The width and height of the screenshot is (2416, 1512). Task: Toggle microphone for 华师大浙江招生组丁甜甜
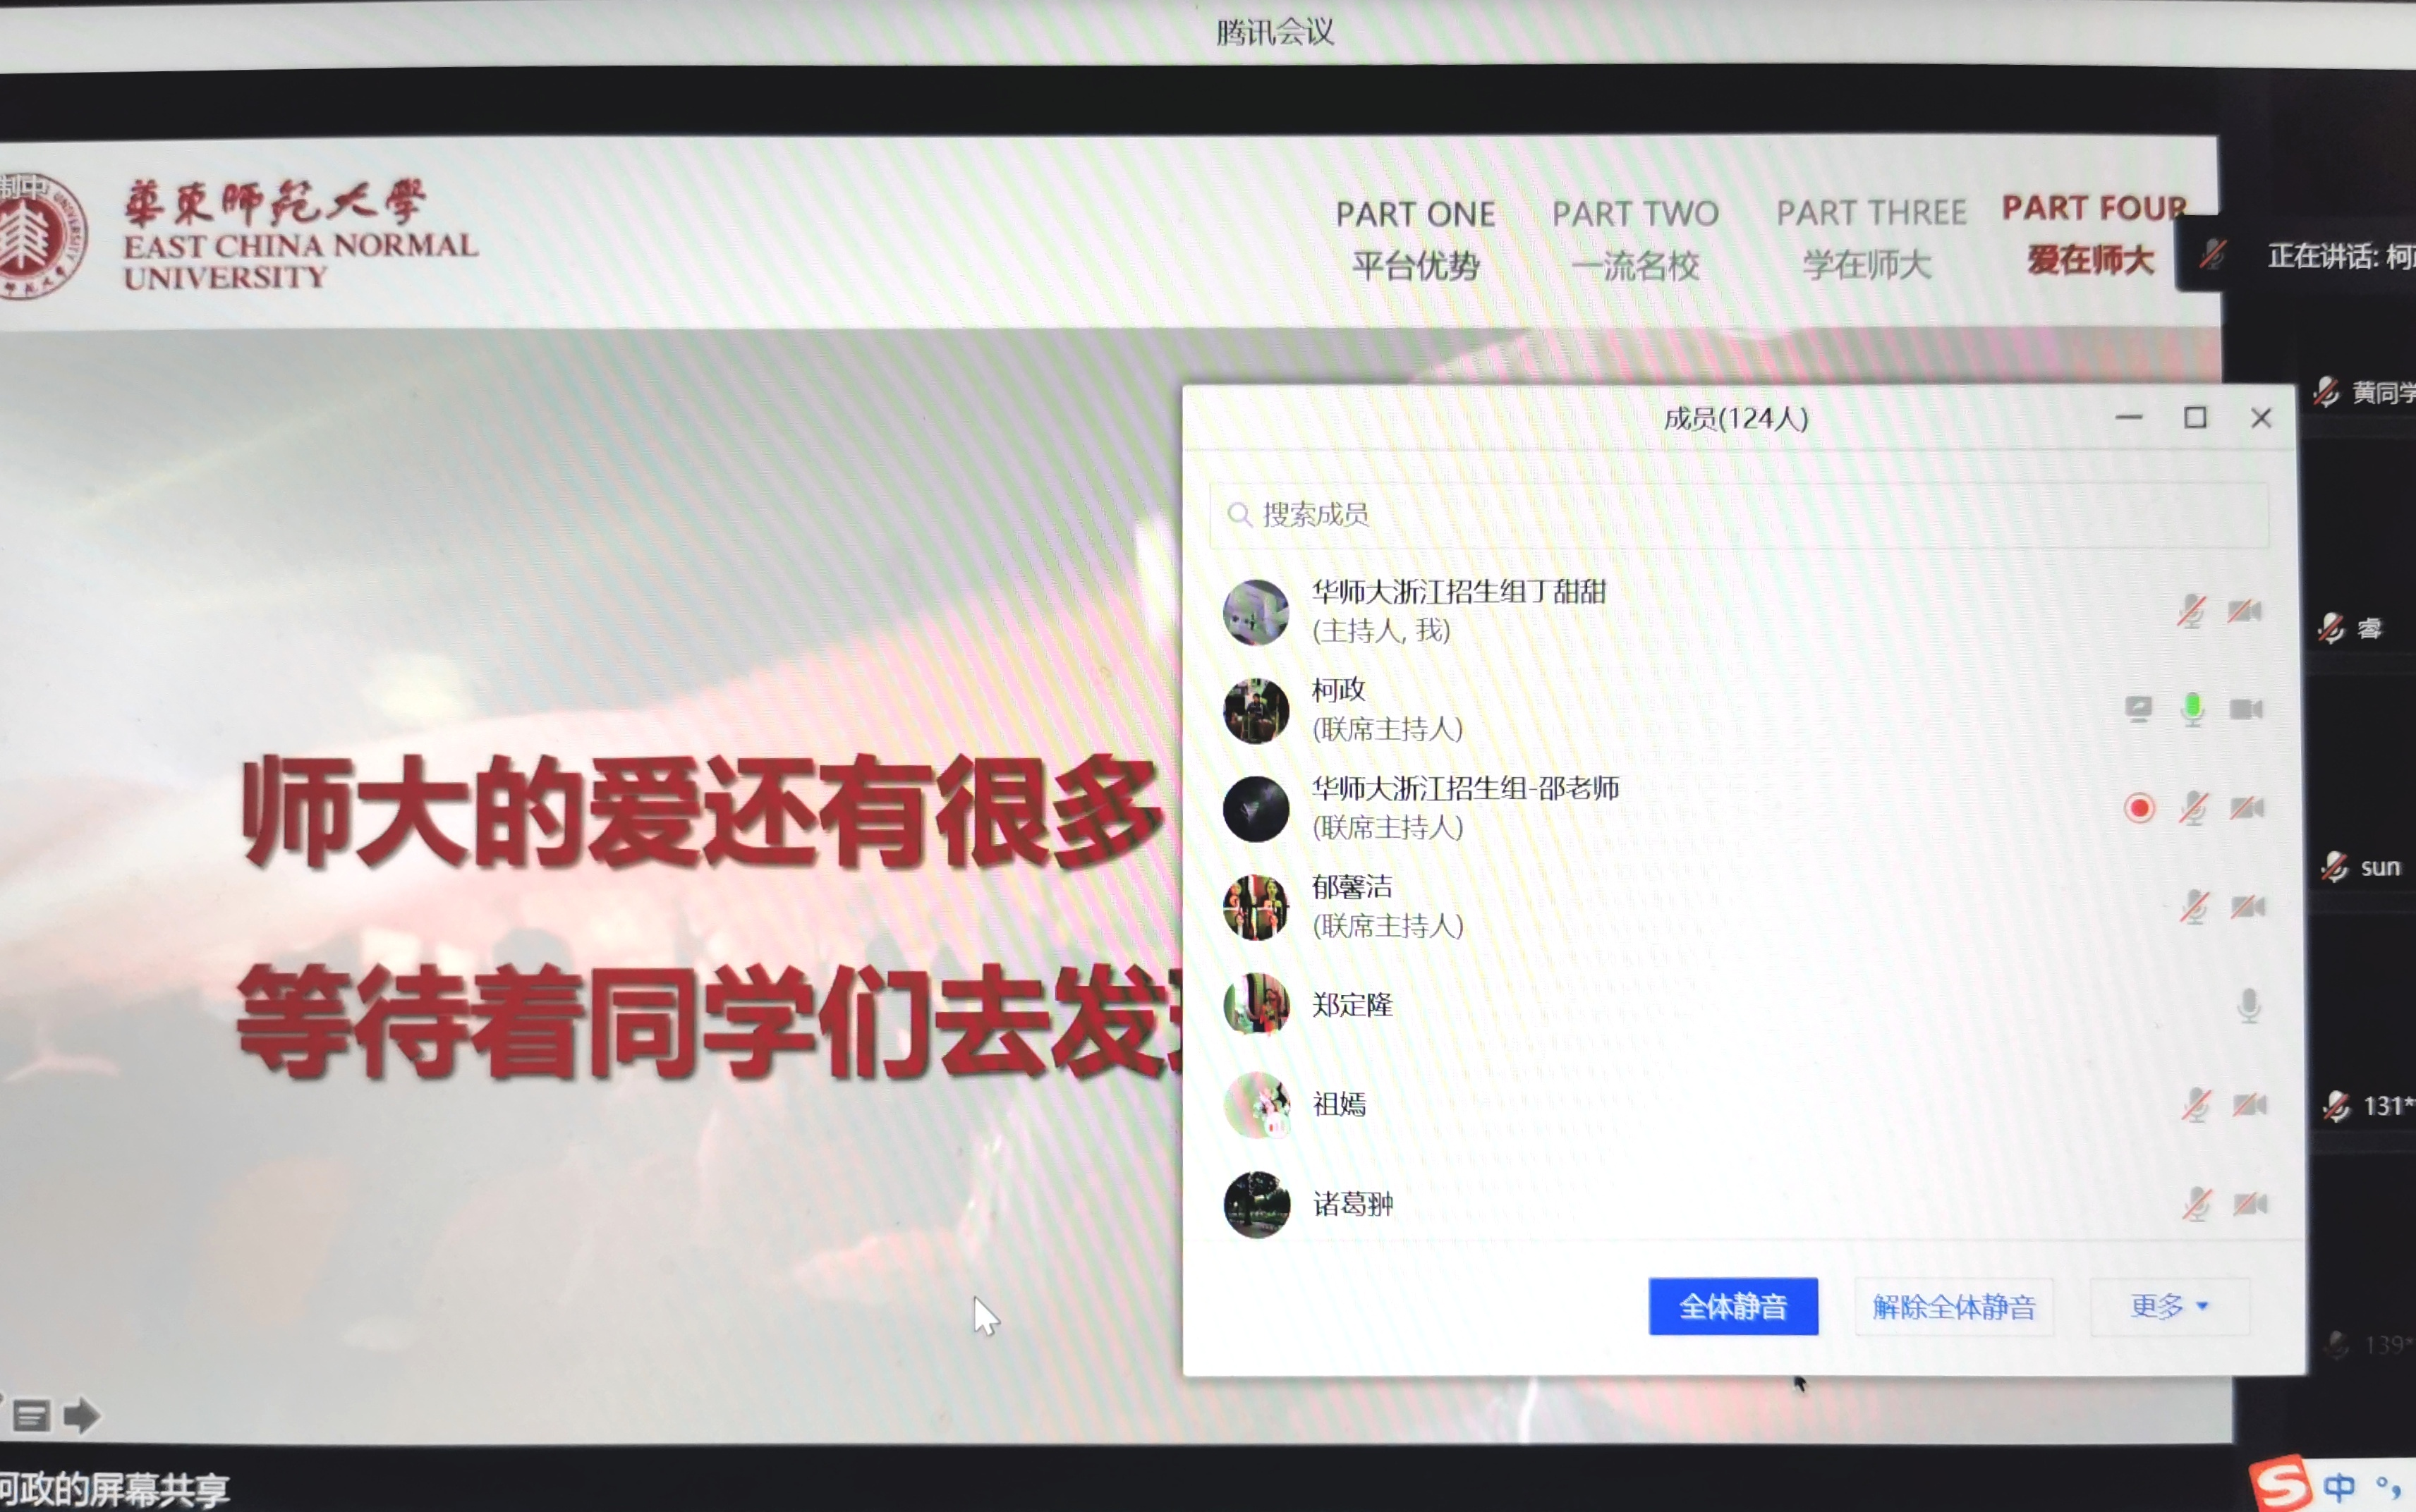[2191, 611]
